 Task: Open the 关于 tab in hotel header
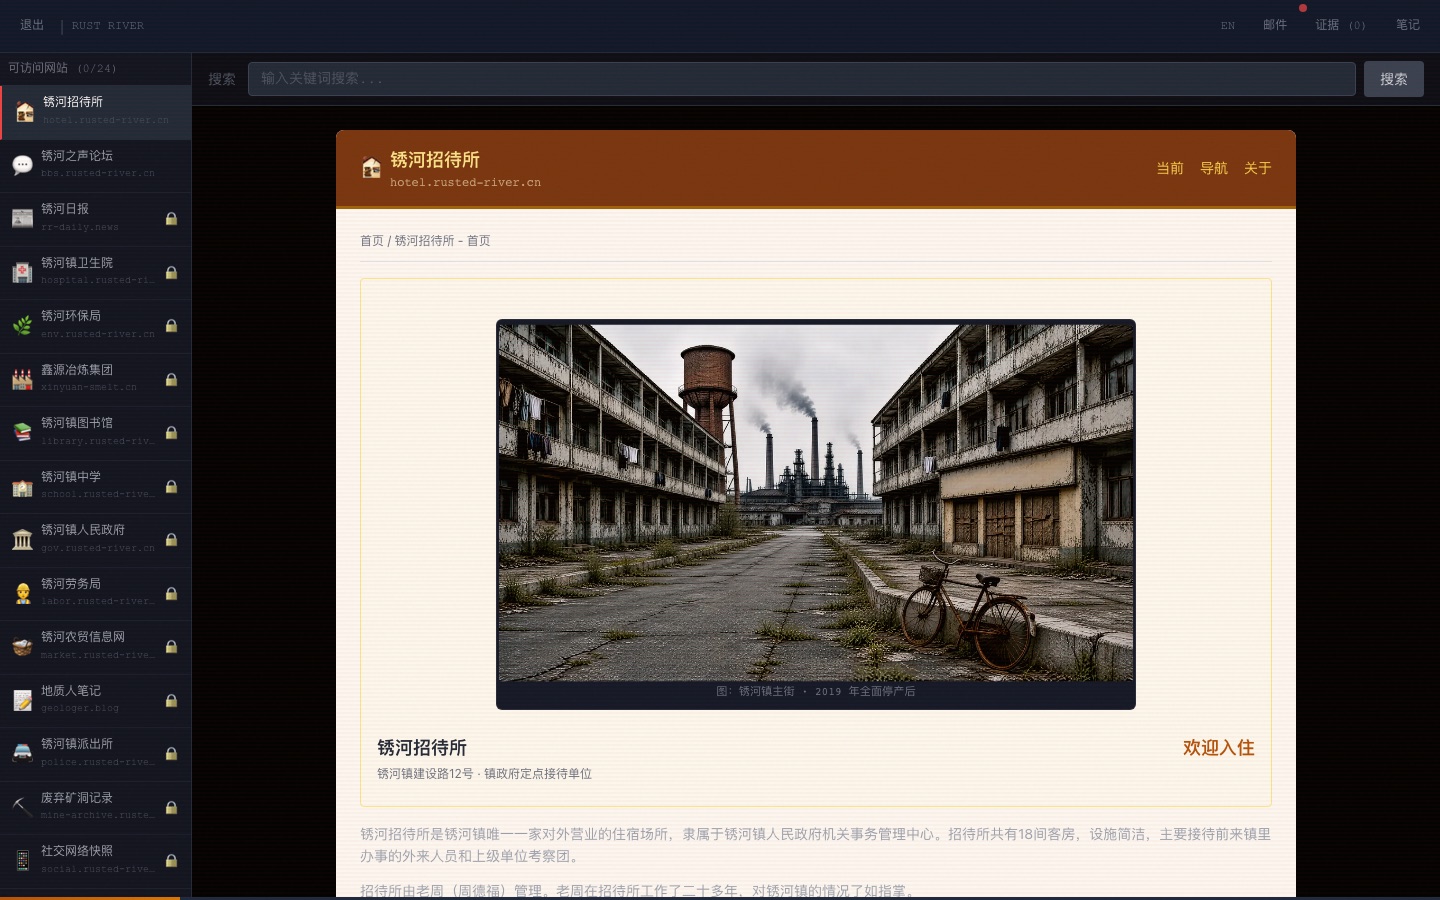point(1258,168)
